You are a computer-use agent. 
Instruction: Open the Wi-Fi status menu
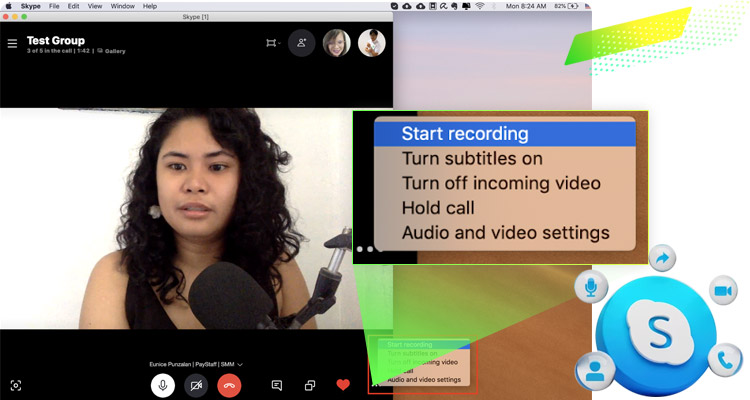point(479,6)
